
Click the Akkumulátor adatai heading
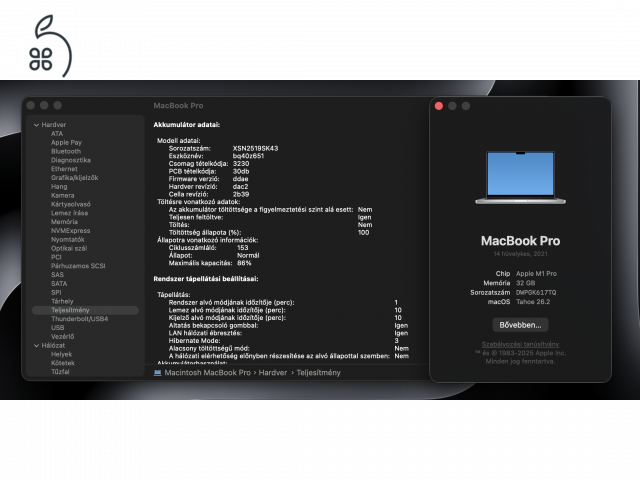click(x=187, y=125)
